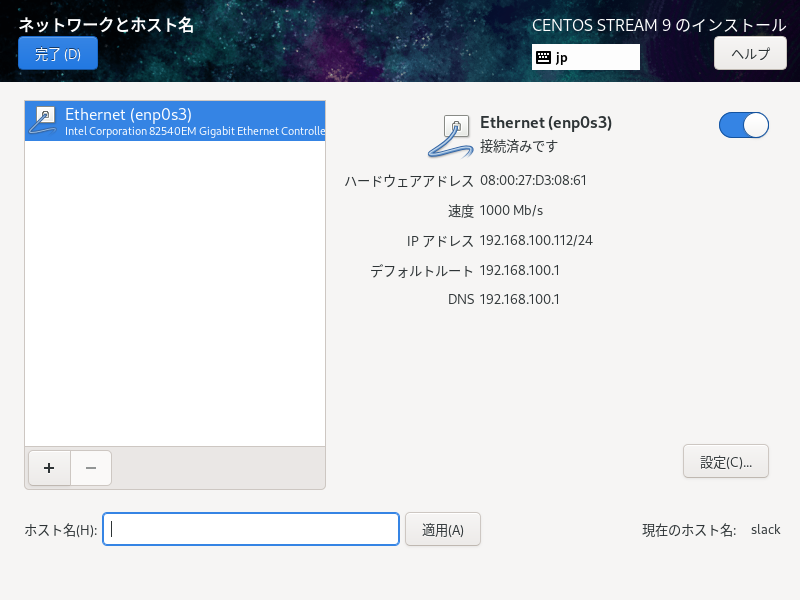Click the network cable icon in device list
This screenshot has height=600, width=800.
coord(43,121)
